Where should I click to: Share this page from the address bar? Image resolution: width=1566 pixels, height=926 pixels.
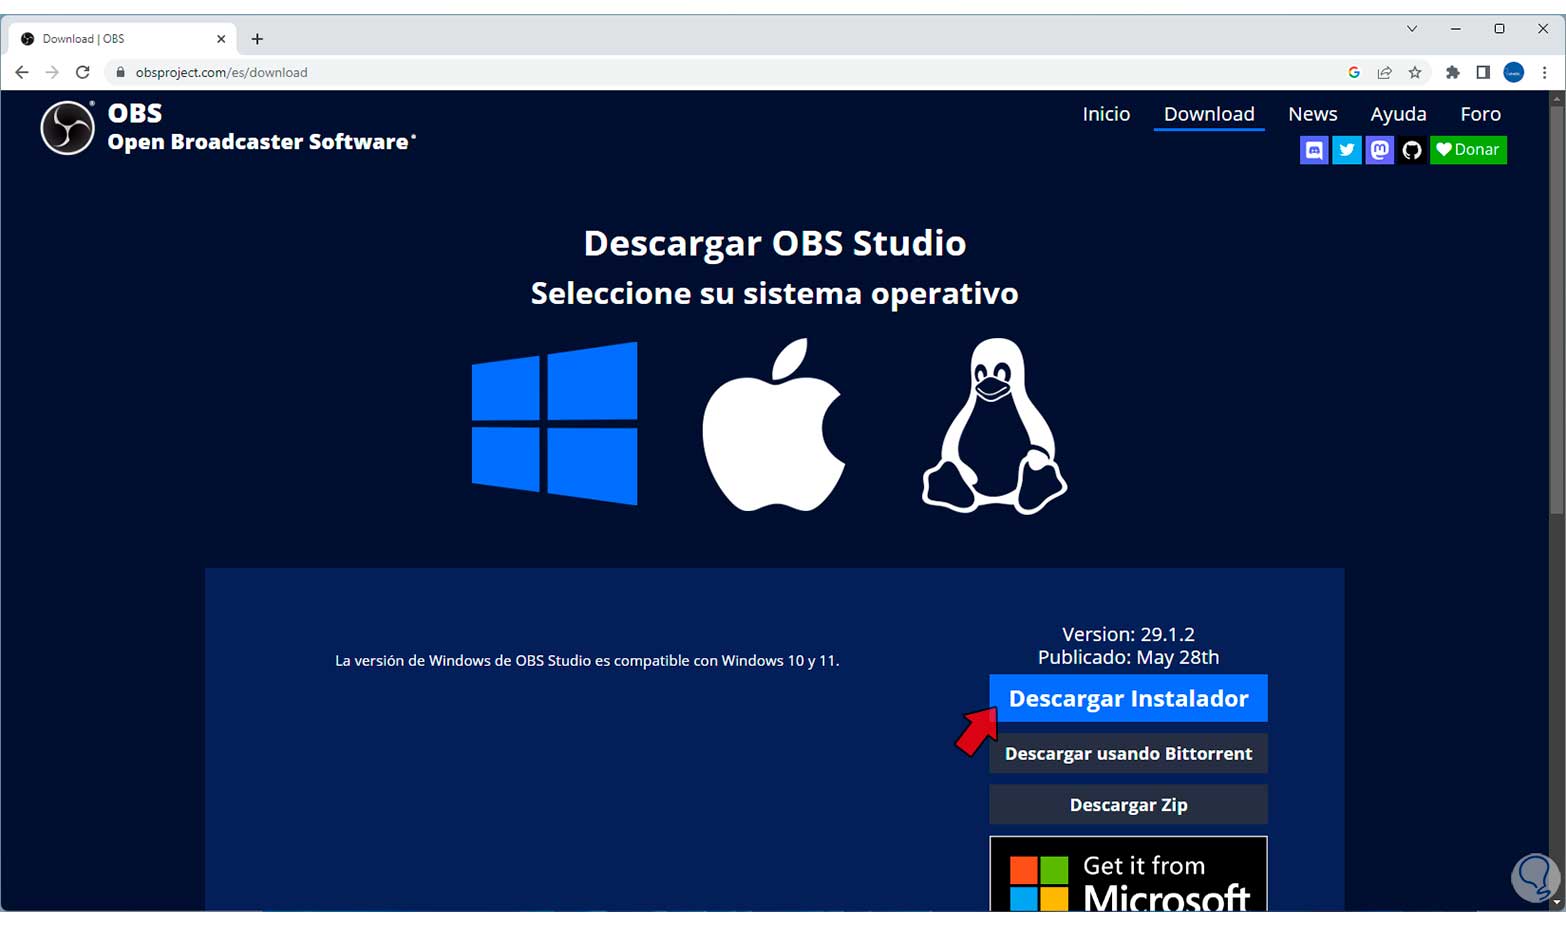[x=1385, y=72]
